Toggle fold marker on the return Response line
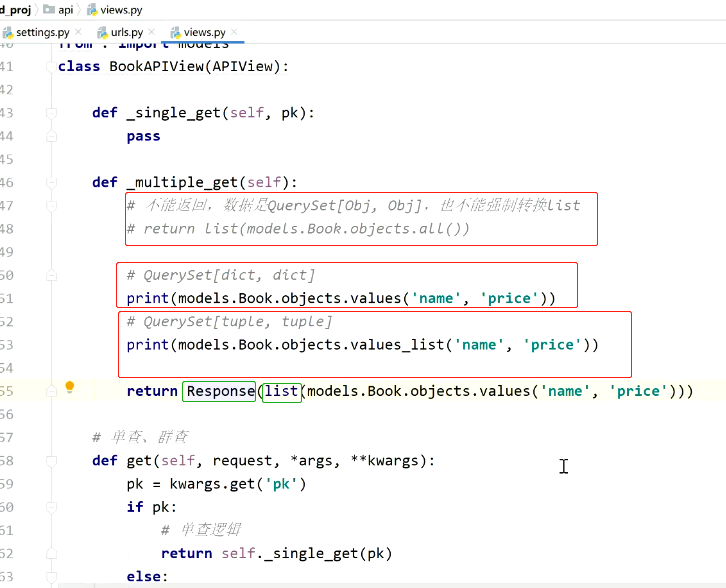This screenshot has height=588, width=726. 51,391
